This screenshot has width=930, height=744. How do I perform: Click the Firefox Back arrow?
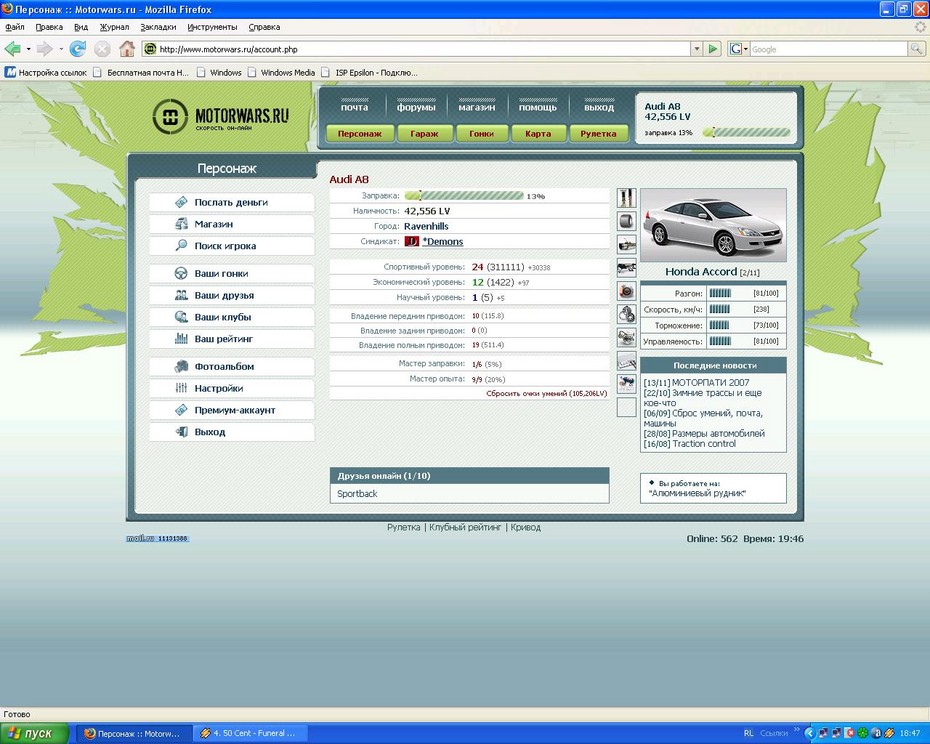point(12,49)
